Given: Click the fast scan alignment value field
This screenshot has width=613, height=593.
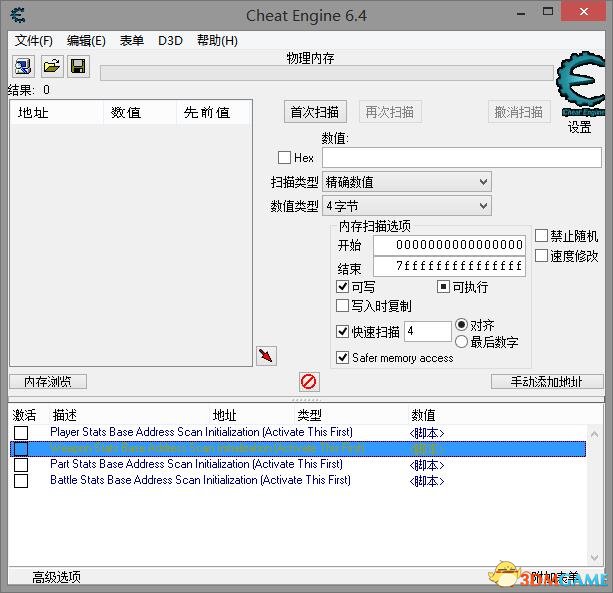Looking at the screenshot, I should click(428, 331).
